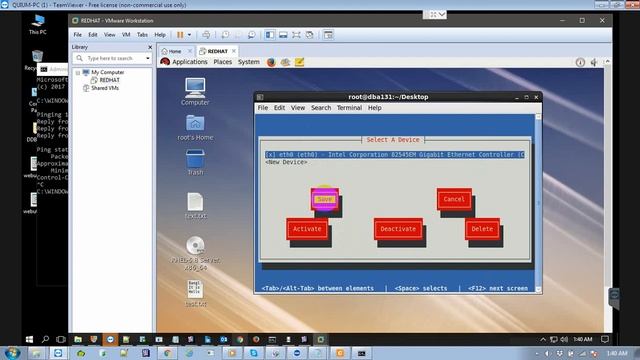Select the '[x] eth0 (eth0)' device row
Viewport: 640px width, 360px height.
394,155
